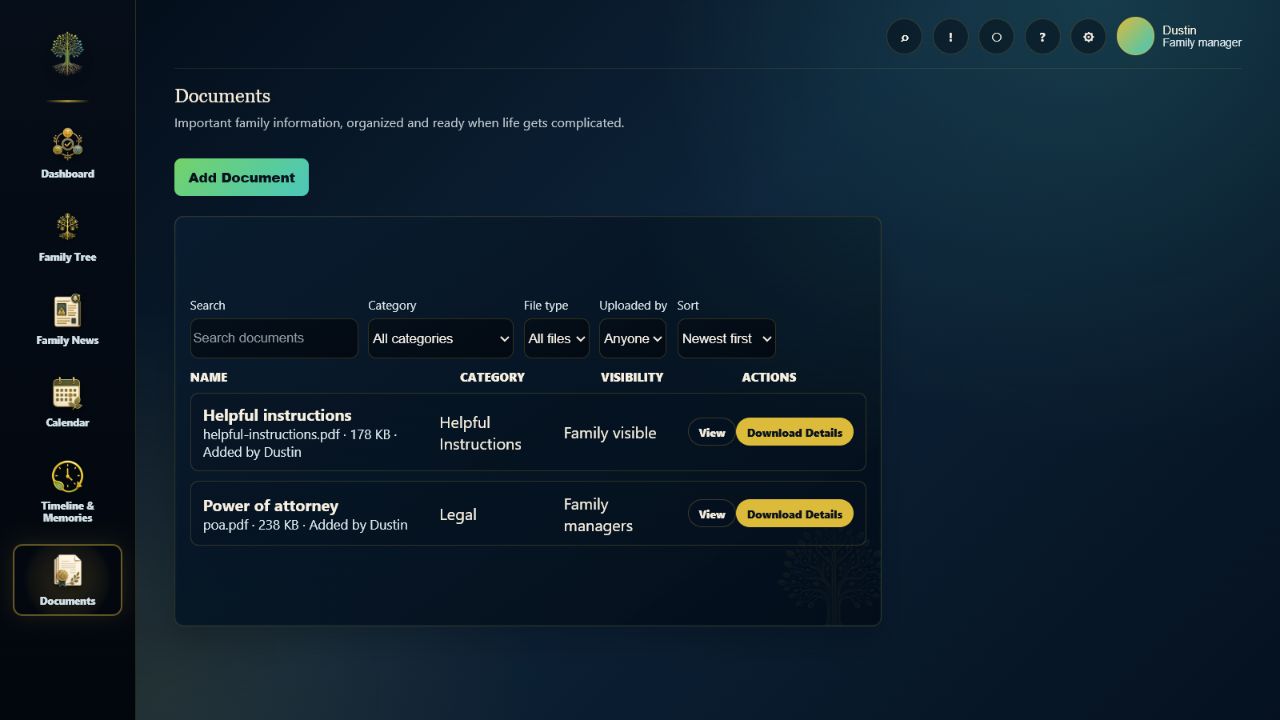Click the Documents page heading
Viewport: 1280px width, 720px height.
tap(222, 96)
